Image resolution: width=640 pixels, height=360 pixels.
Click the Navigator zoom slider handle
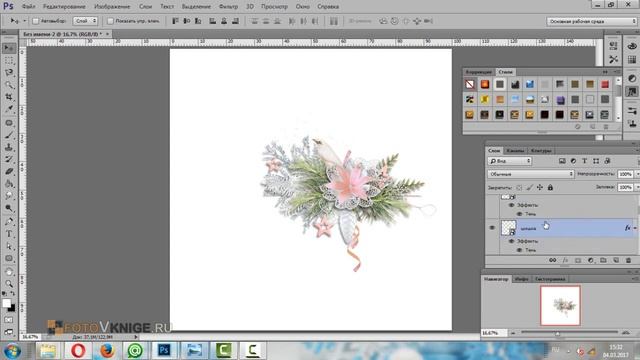coord(558,333)
